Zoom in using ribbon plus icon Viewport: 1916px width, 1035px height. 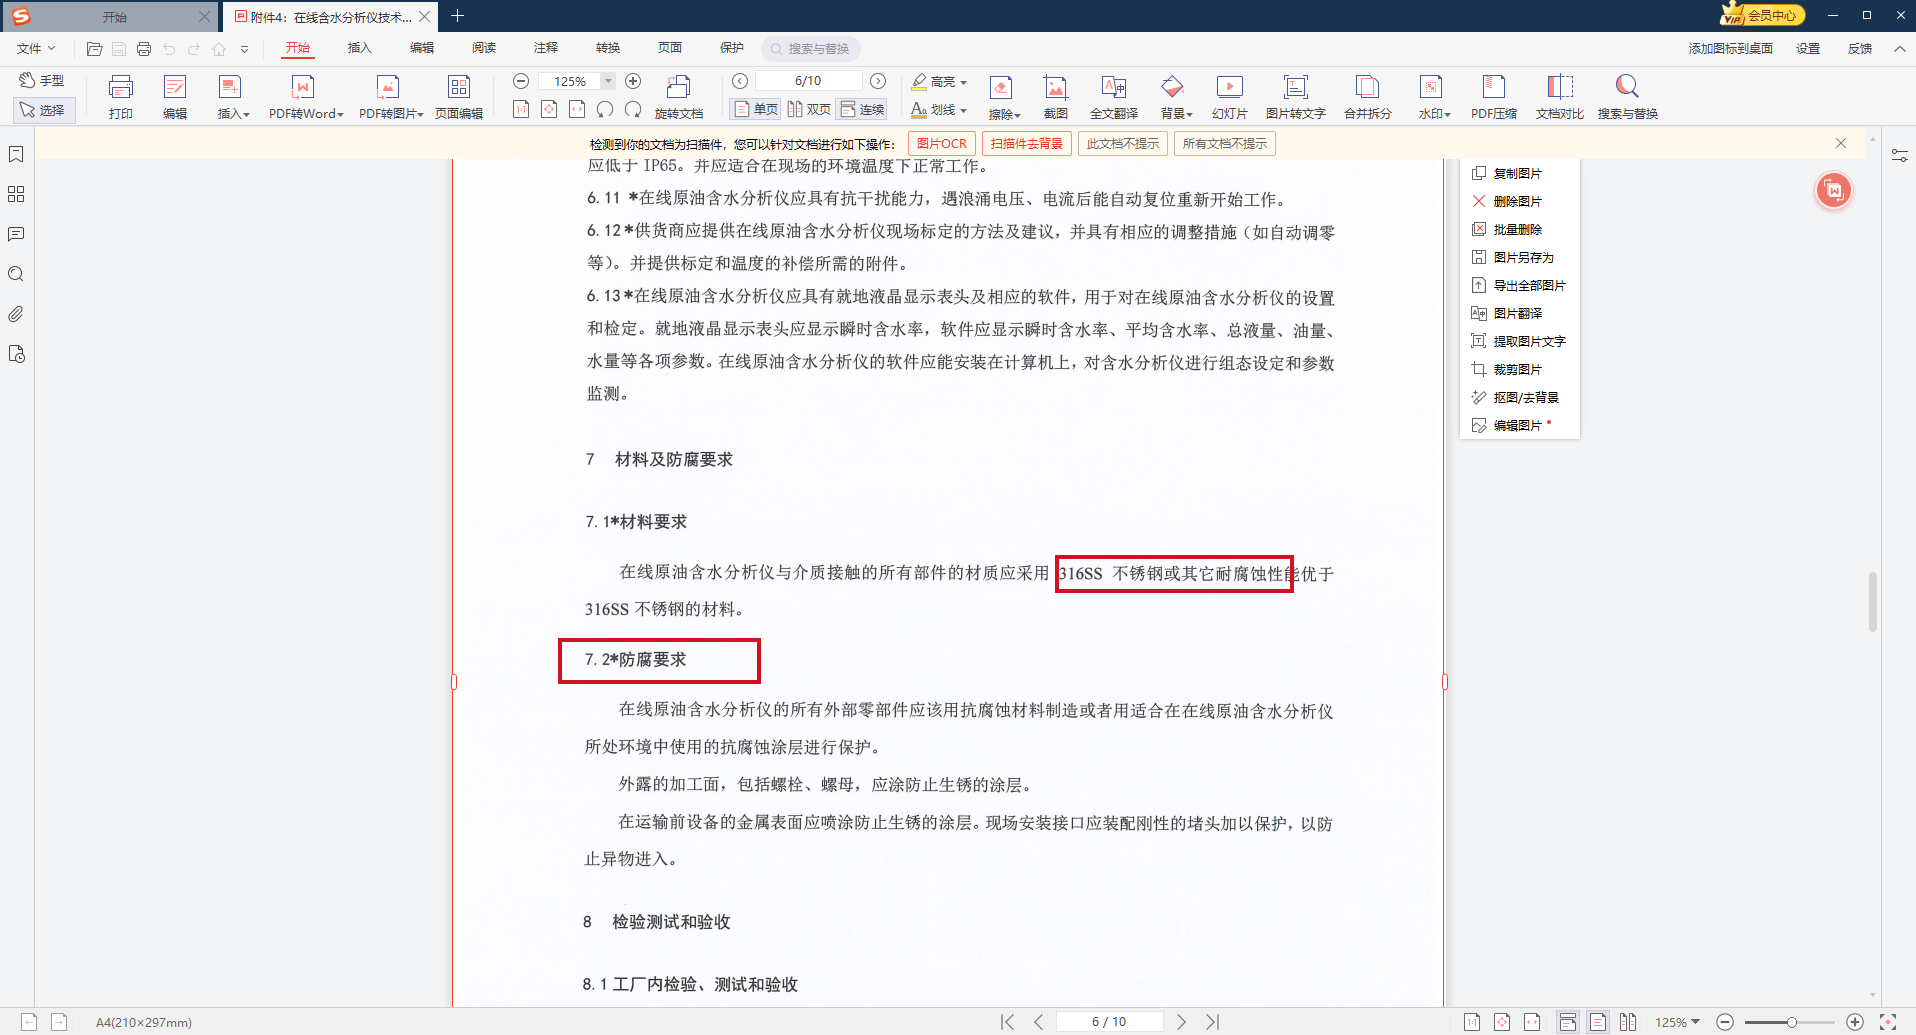coord(633,81)
